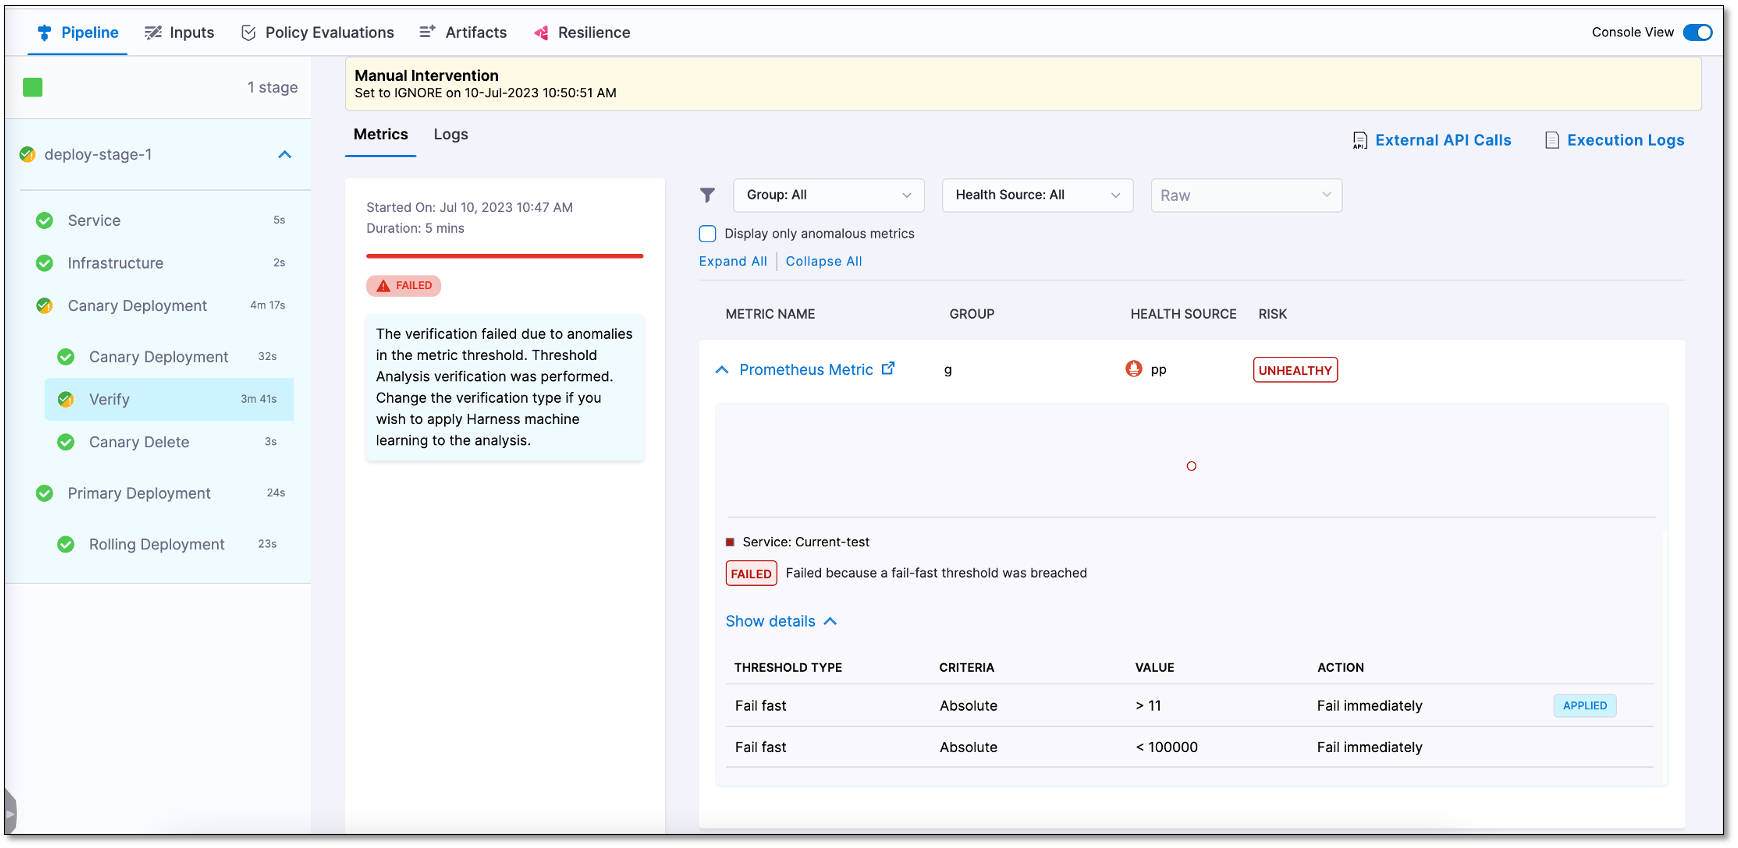The image size is (1738, 848).
Task: Collapse the Prometheus Metric row chevron
Action: 722,370
